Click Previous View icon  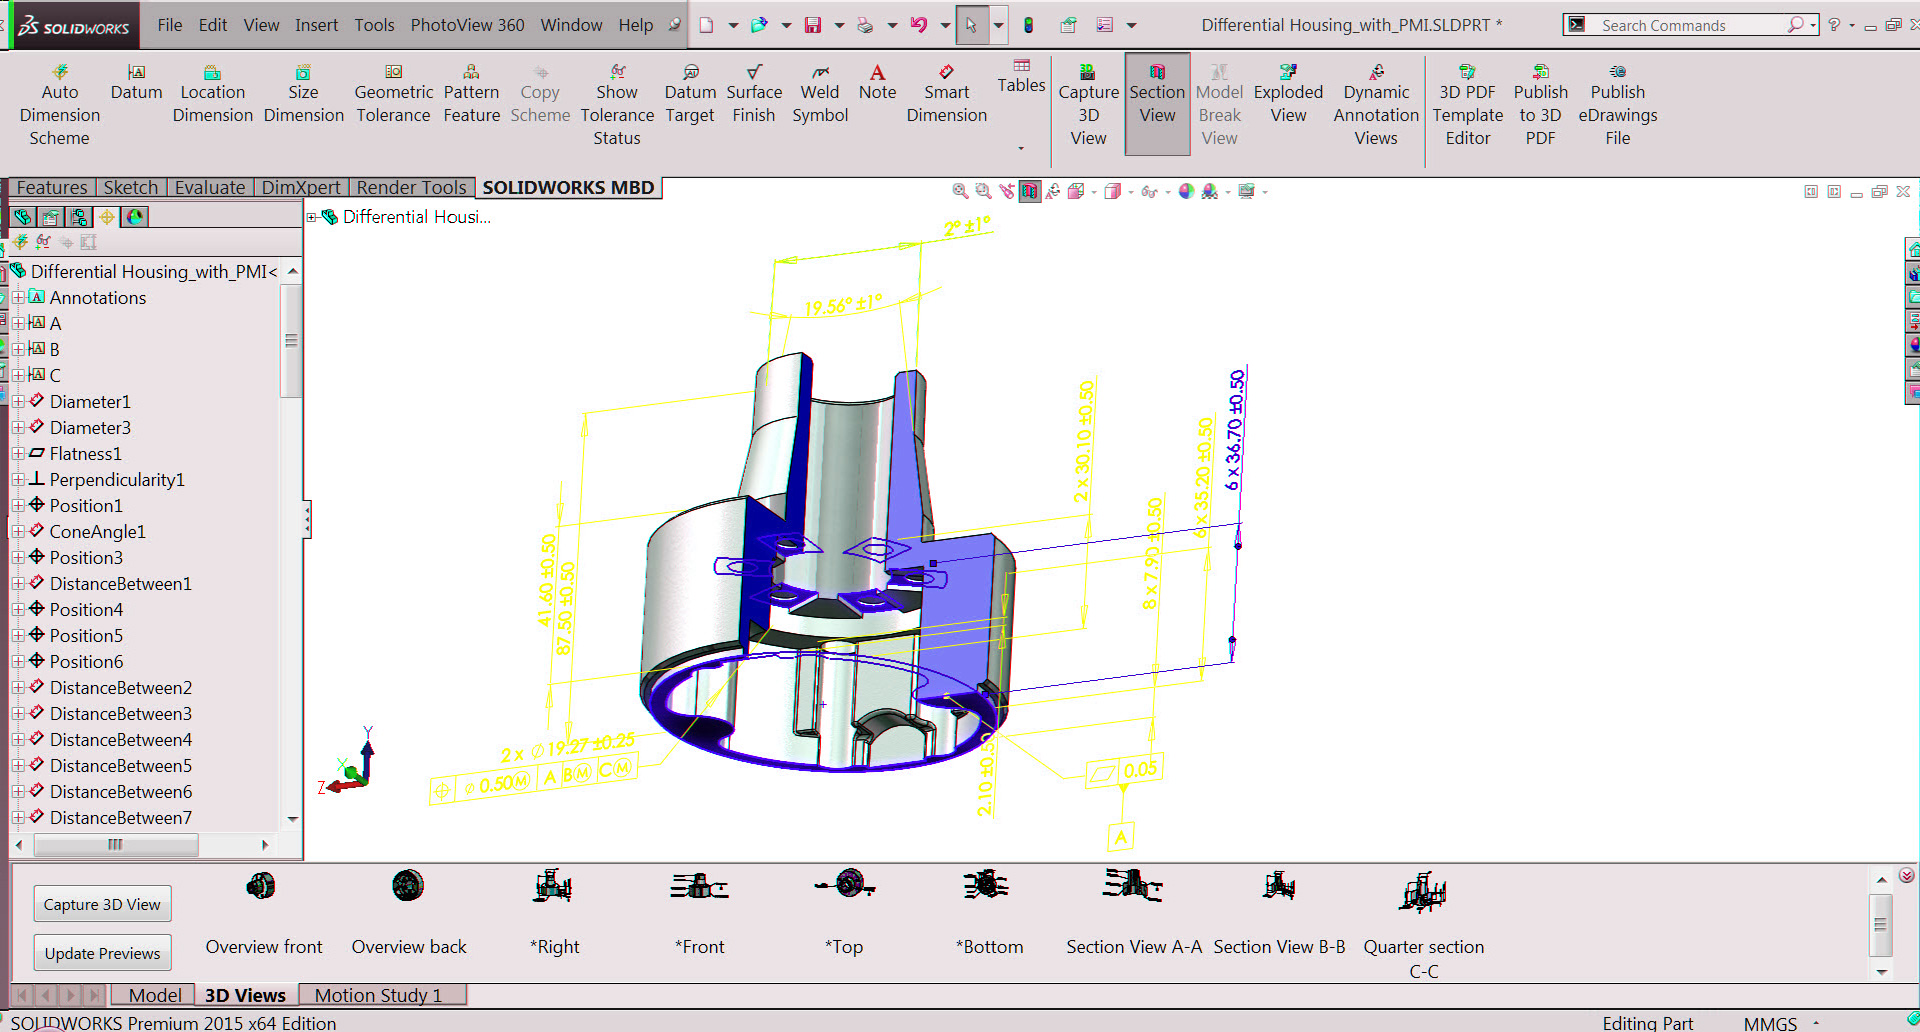[1006, 191]
